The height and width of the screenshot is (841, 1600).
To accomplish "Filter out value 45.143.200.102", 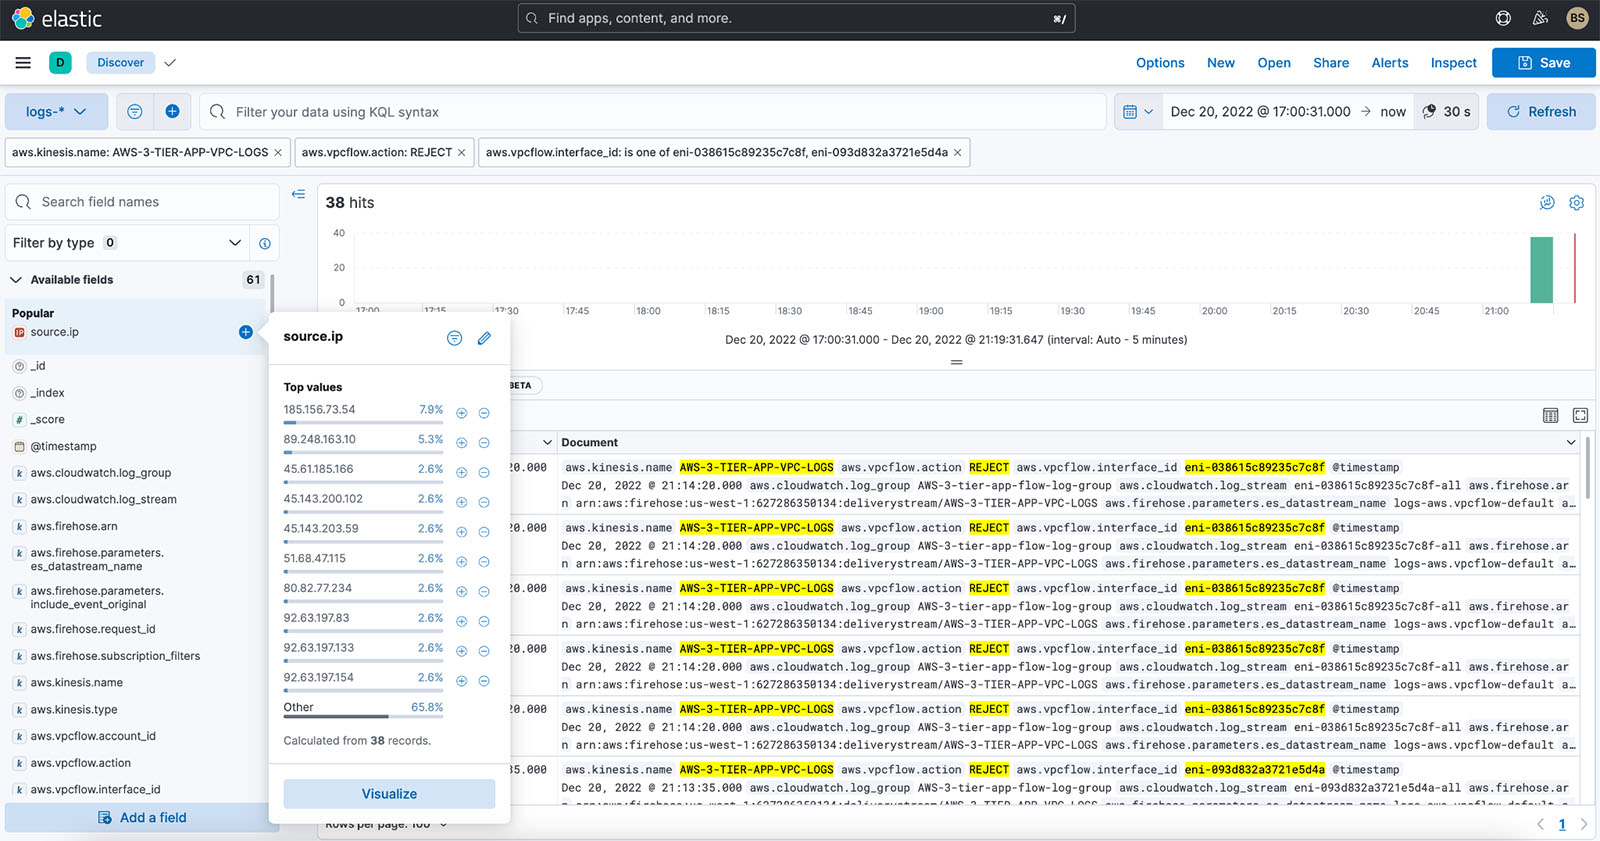I will (x=484, y=502).
